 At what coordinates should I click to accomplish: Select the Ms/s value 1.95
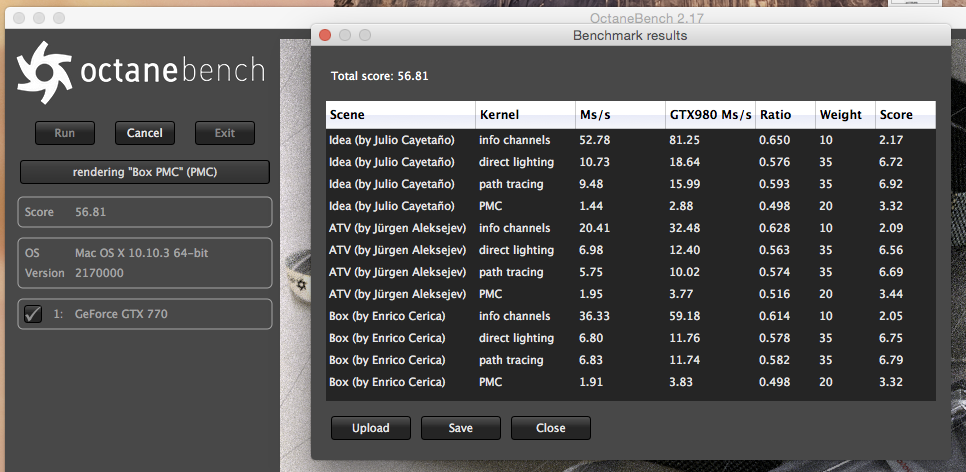591,294
